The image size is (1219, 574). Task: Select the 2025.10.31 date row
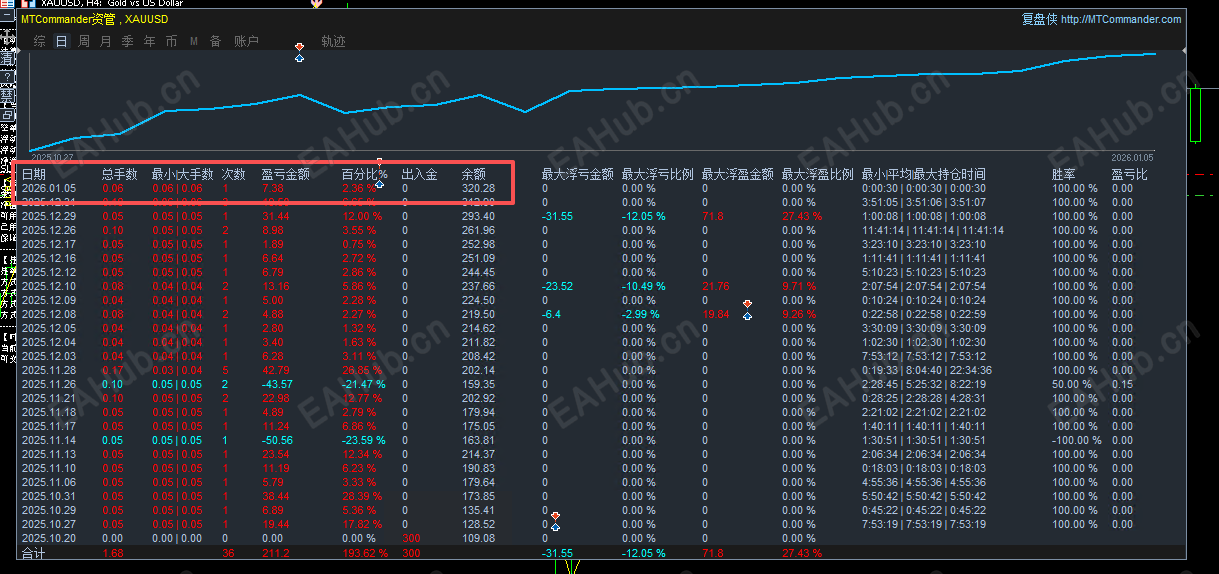click(x=48, y=496)
